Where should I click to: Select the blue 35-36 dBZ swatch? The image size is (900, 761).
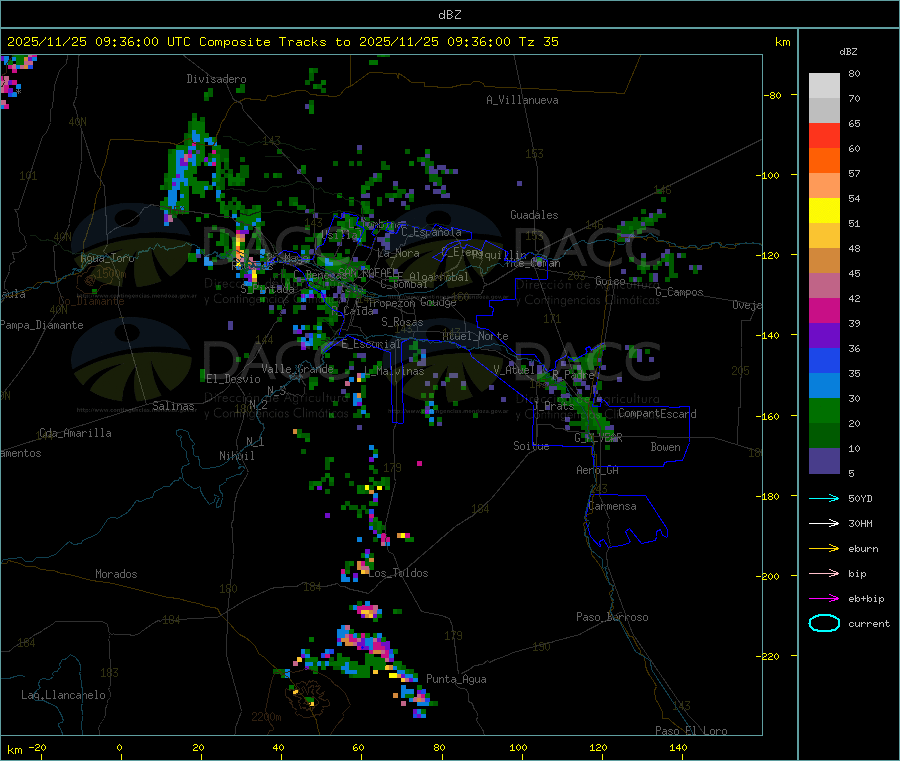(824, 360)
